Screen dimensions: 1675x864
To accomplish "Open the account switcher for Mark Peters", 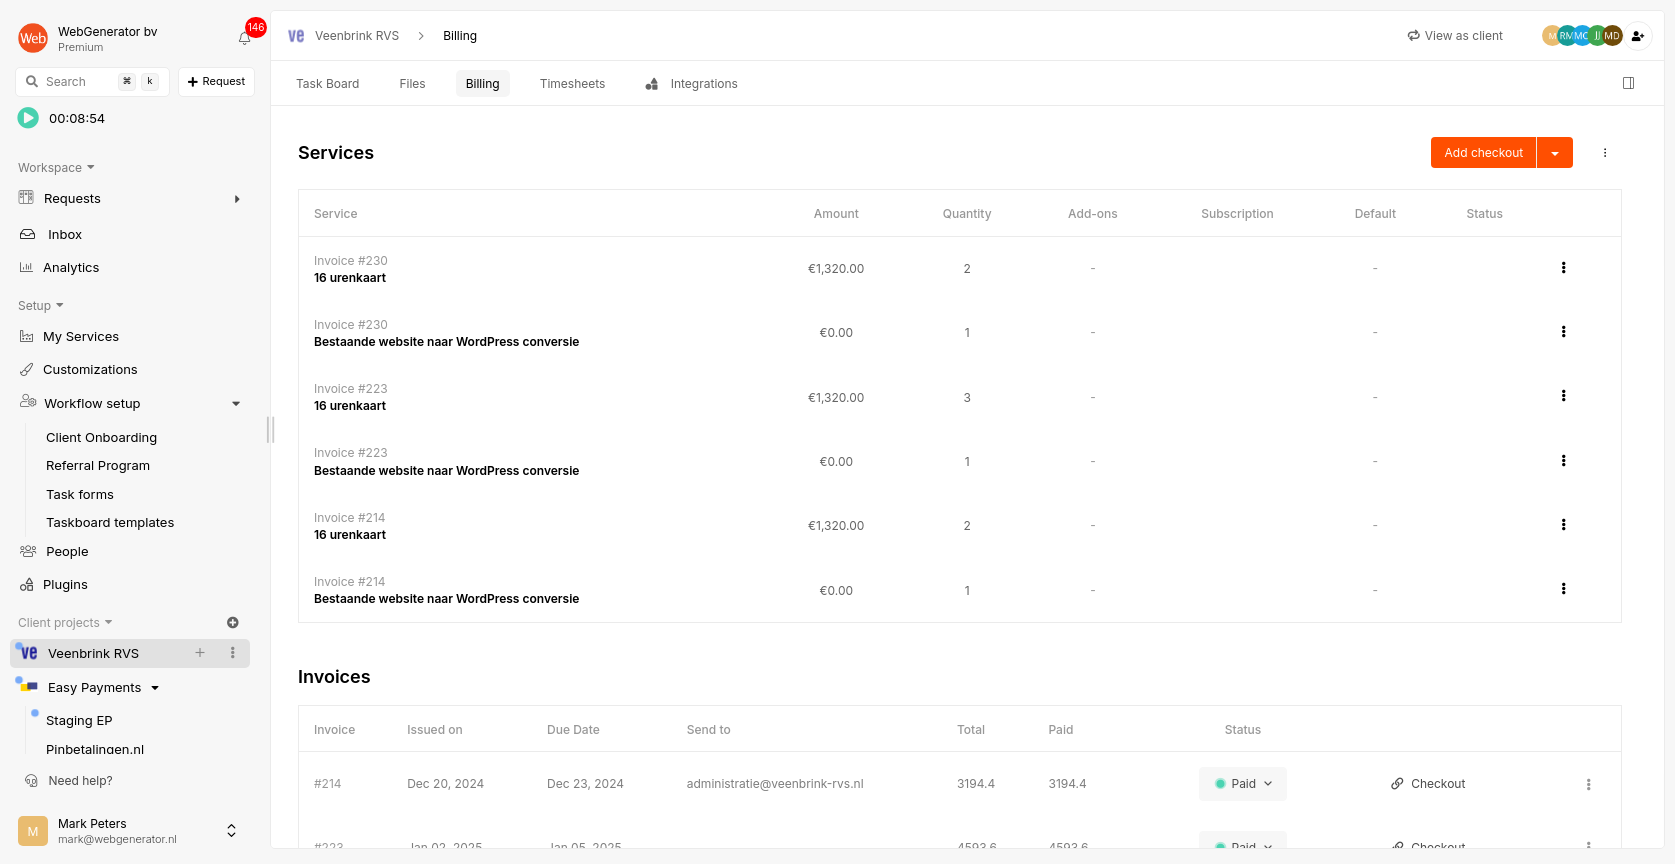I will click(x=231, y=831).
